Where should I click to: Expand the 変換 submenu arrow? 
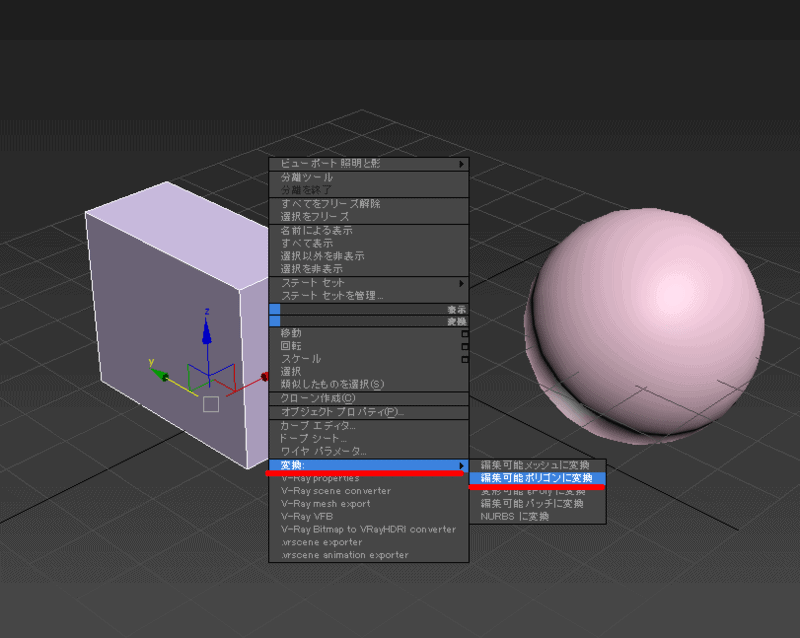pyautogui.click(x=461, y=465)
